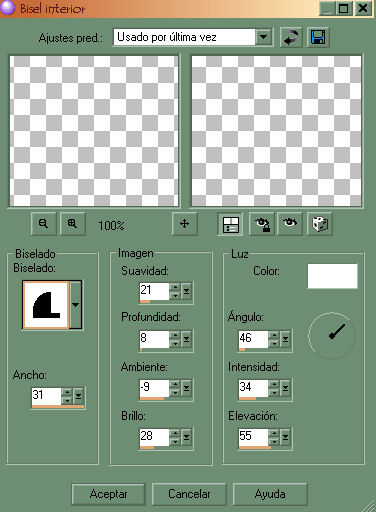Click the Cancelar button
The width and height of the screenshot is (376, 512).
pyautogui.click(x=189, y=494)
